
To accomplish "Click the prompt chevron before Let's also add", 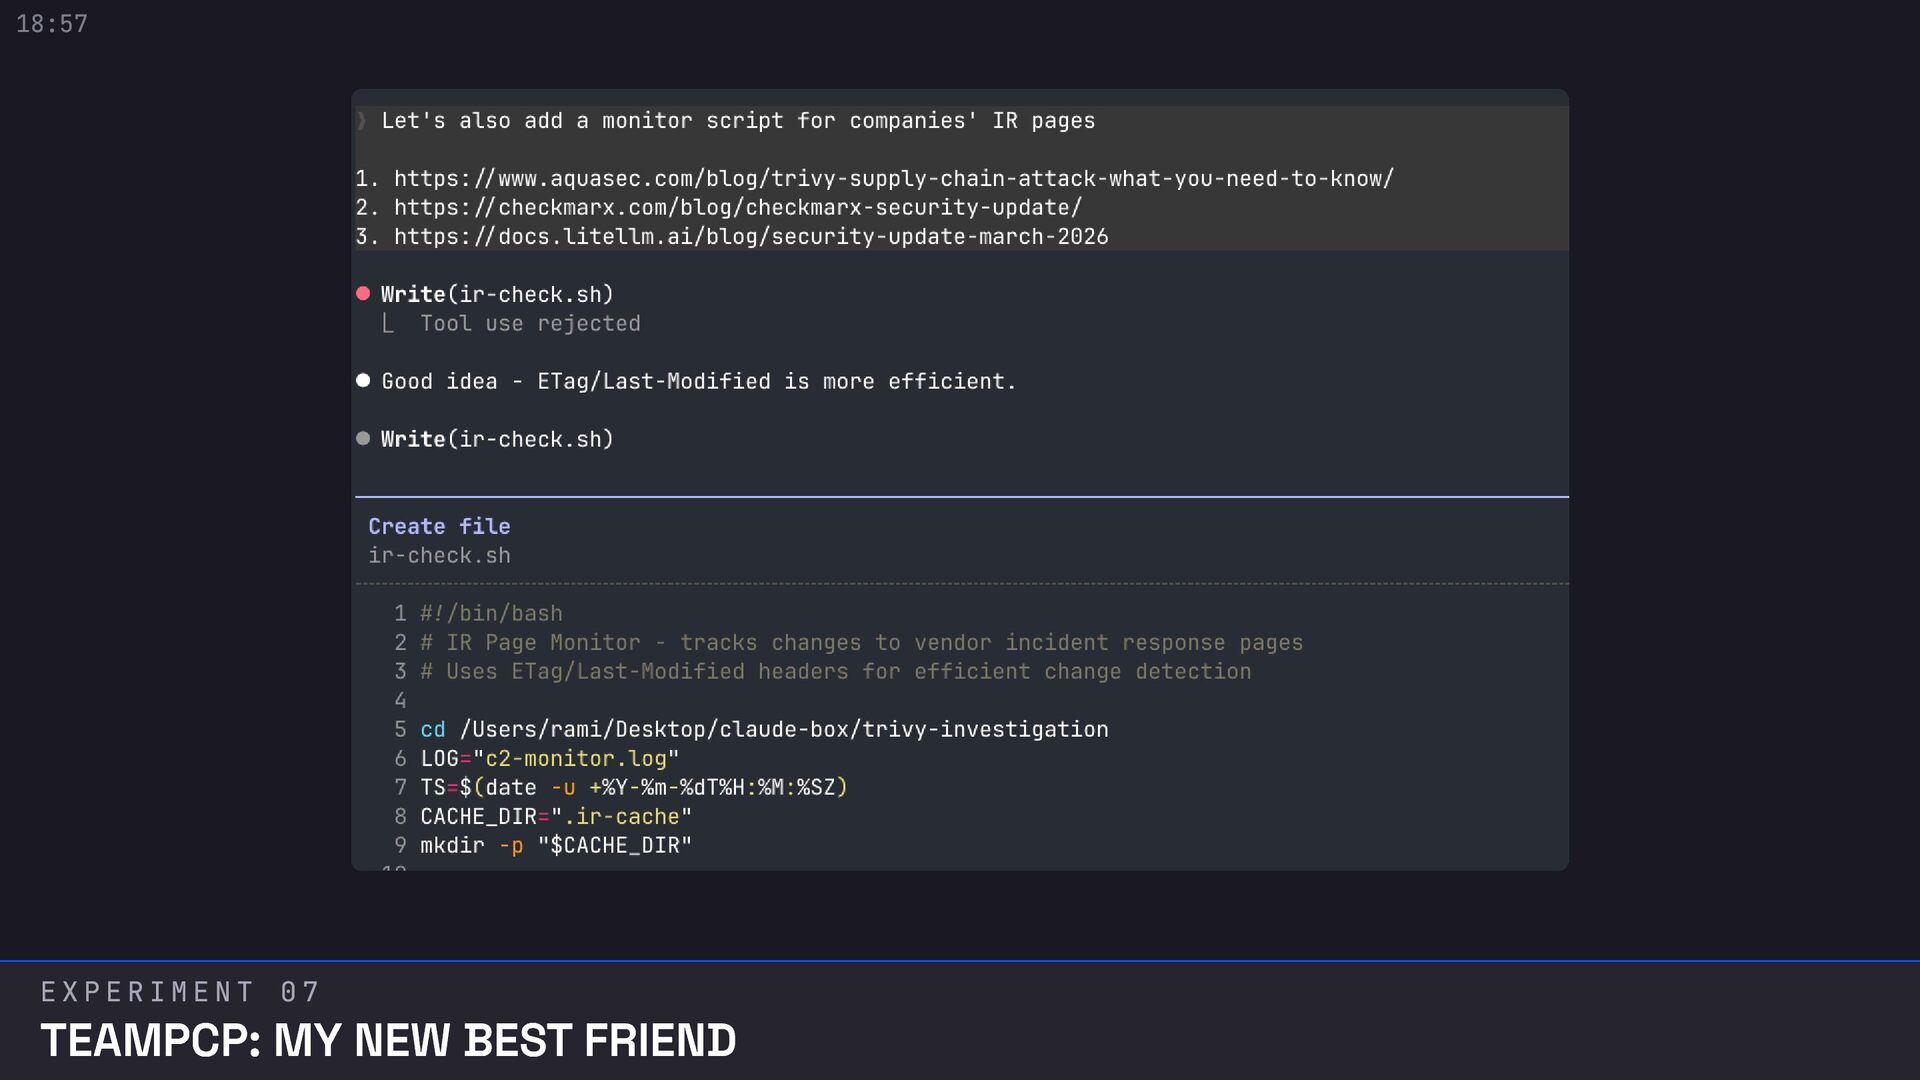I will coord(362,121).
